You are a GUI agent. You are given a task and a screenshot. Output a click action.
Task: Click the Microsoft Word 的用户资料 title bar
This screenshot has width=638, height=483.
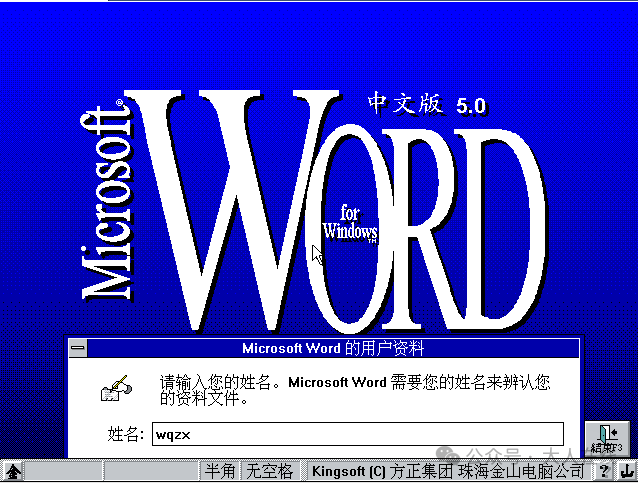[x=333, y=348]
